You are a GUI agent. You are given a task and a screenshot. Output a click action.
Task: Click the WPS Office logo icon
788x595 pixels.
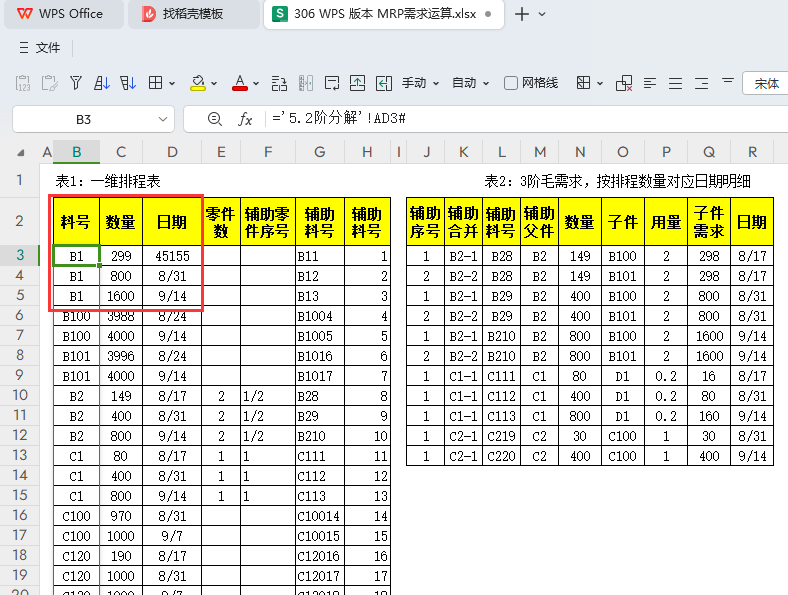click(x=25, y=14)
